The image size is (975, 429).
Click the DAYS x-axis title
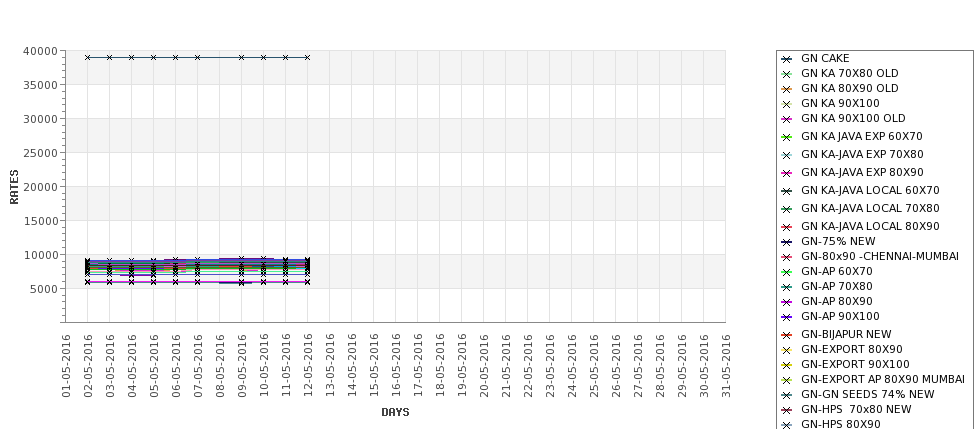tap(395, 412)
